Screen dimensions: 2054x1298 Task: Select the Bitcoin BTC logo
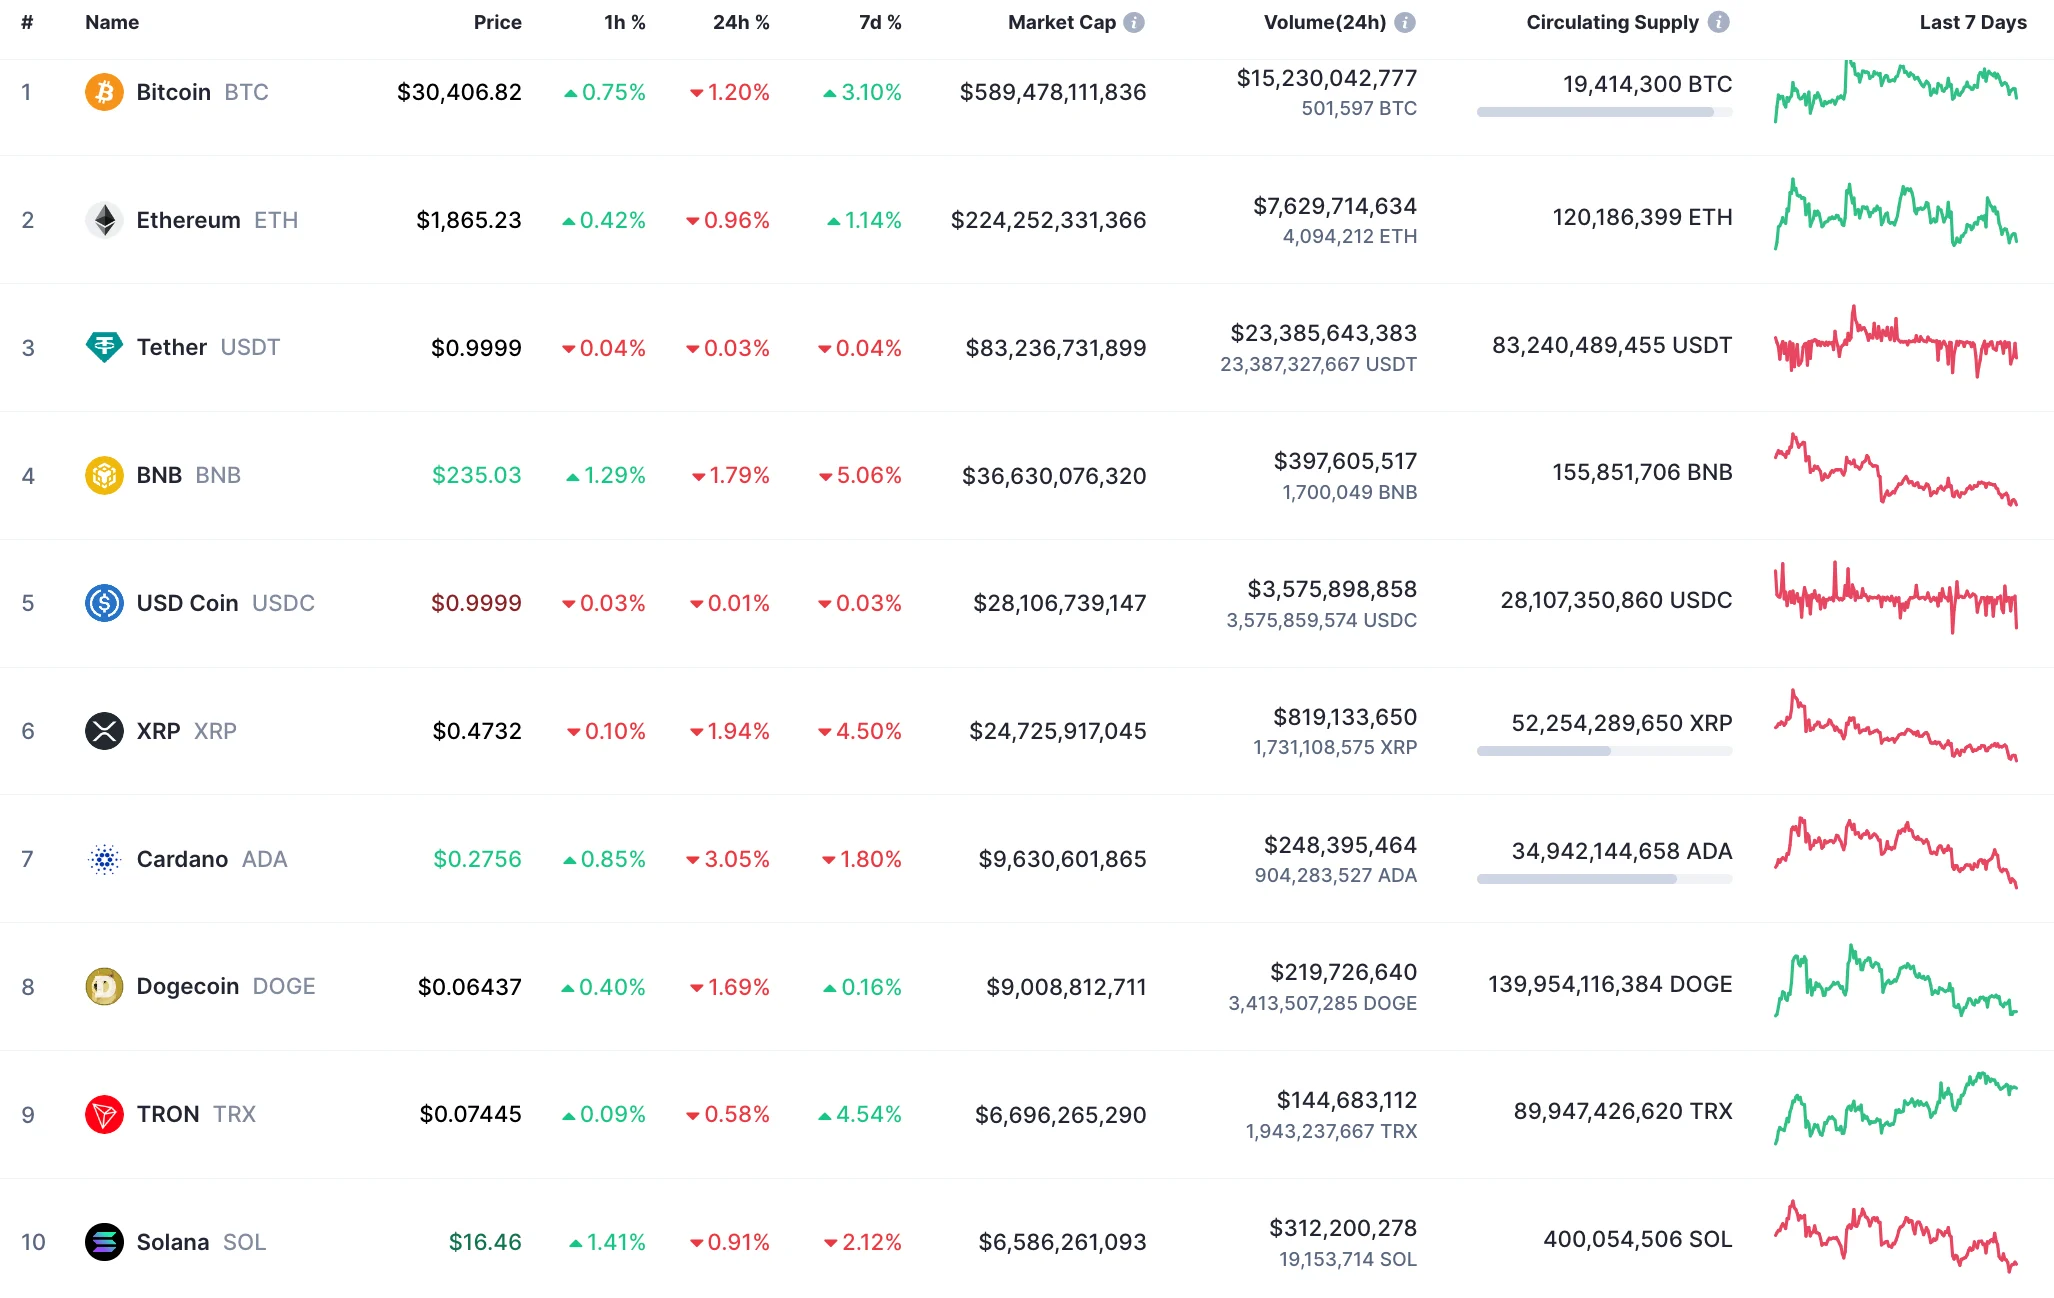pyautogui.click(x=104, y=91)
